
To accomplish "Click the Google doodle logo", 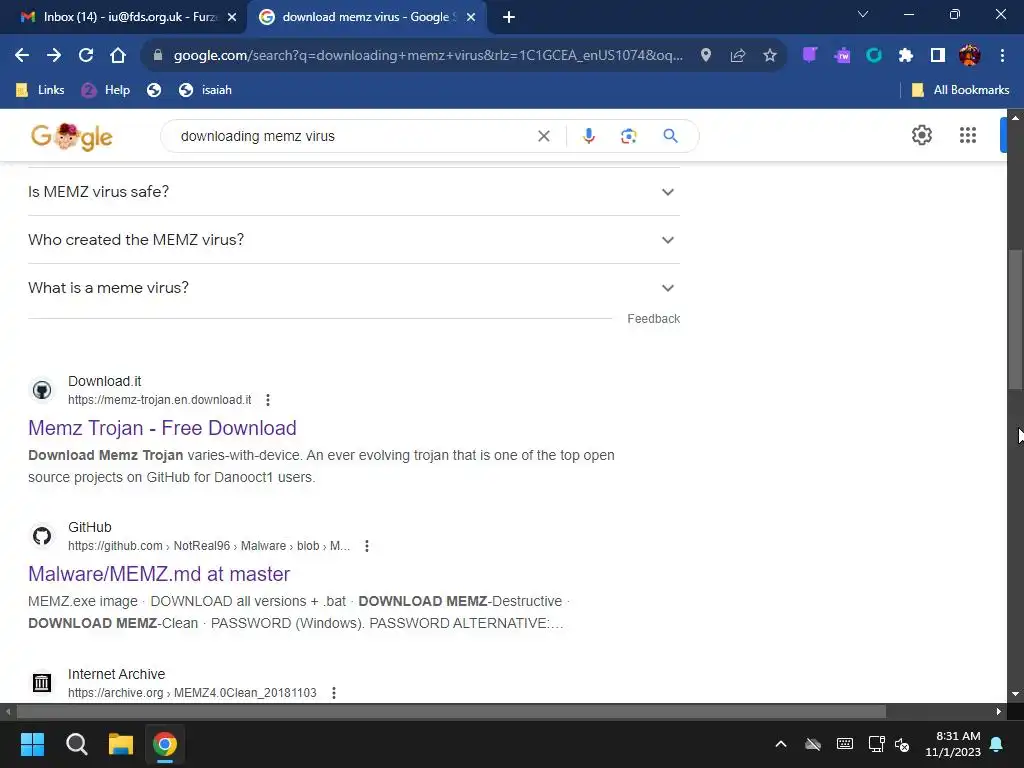I will pyautogui.click(x=72, y=136).
